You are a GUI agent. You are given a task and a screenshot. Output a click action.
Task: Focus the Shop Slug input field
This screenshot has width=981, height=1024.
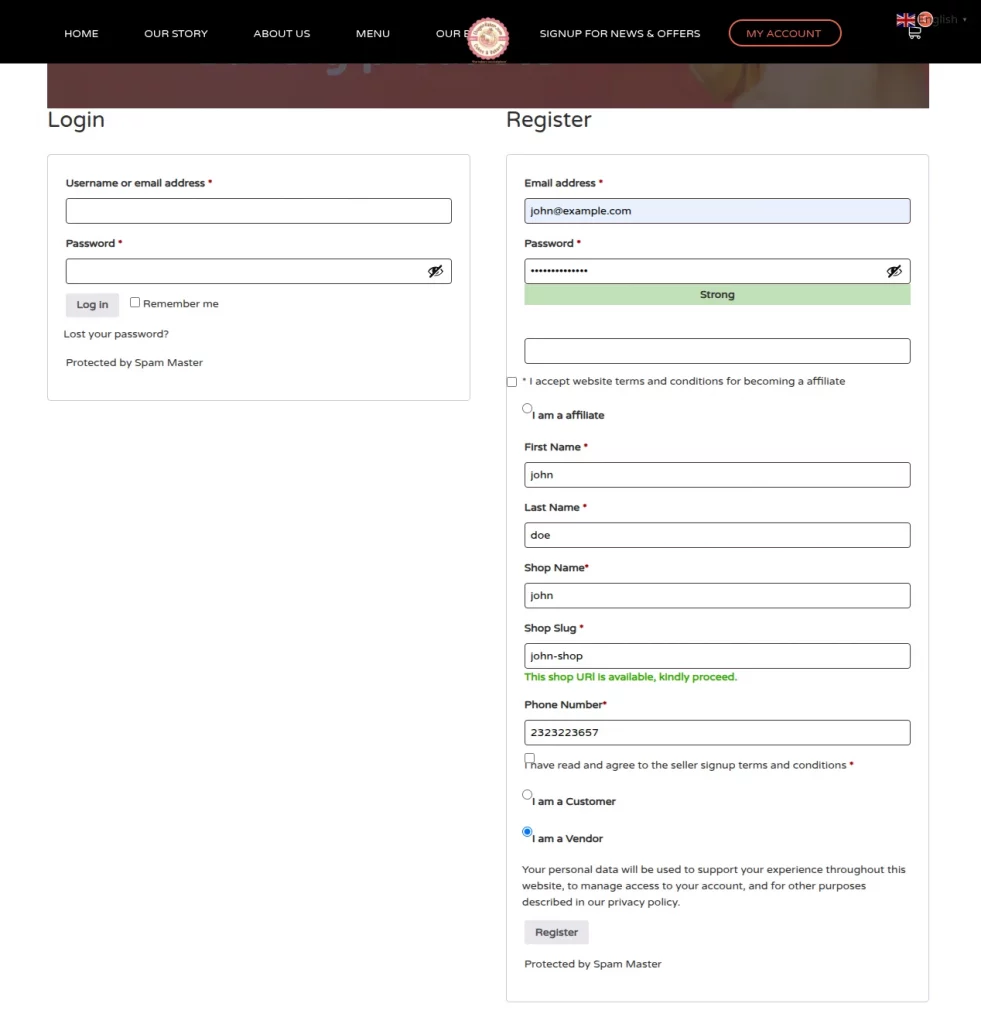717,656
